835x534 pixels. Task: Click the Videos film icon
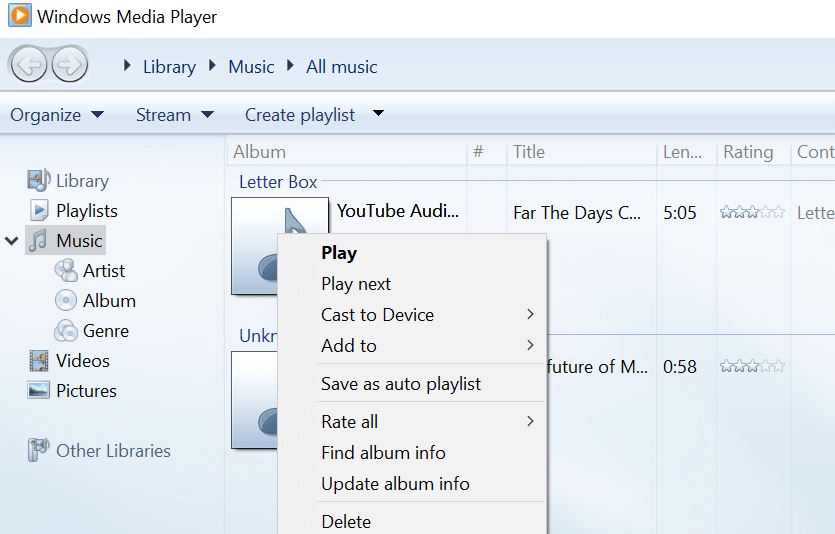pos(38,360)
